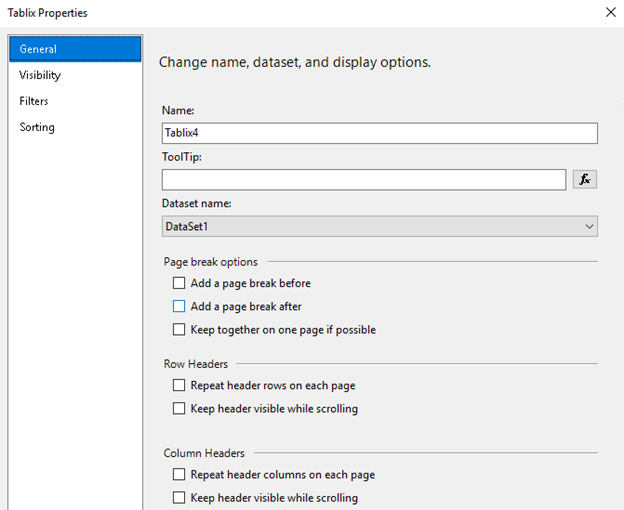
Task: Click the Dataset name label
Action: (x=197, y=203)
